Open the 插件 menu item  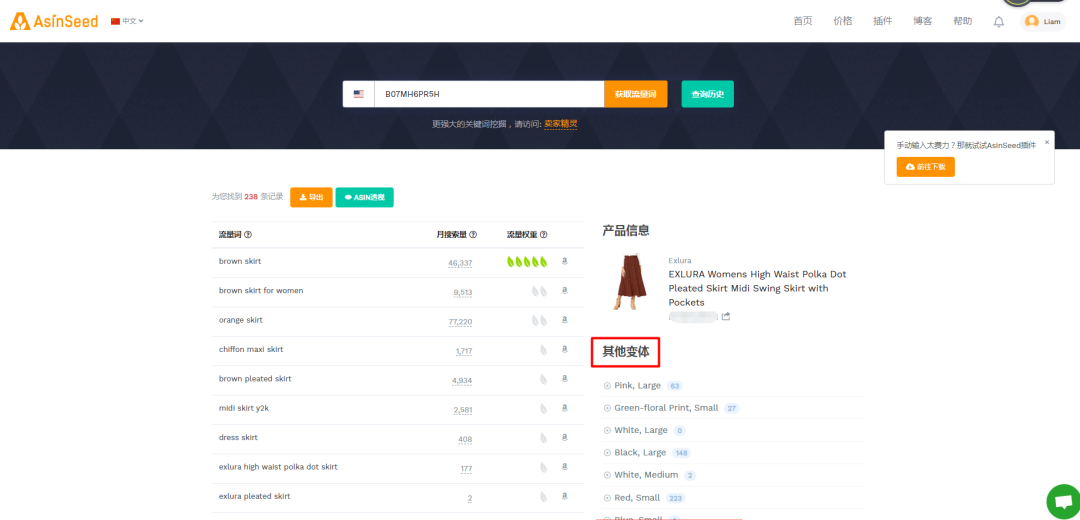tap(882, 21)
